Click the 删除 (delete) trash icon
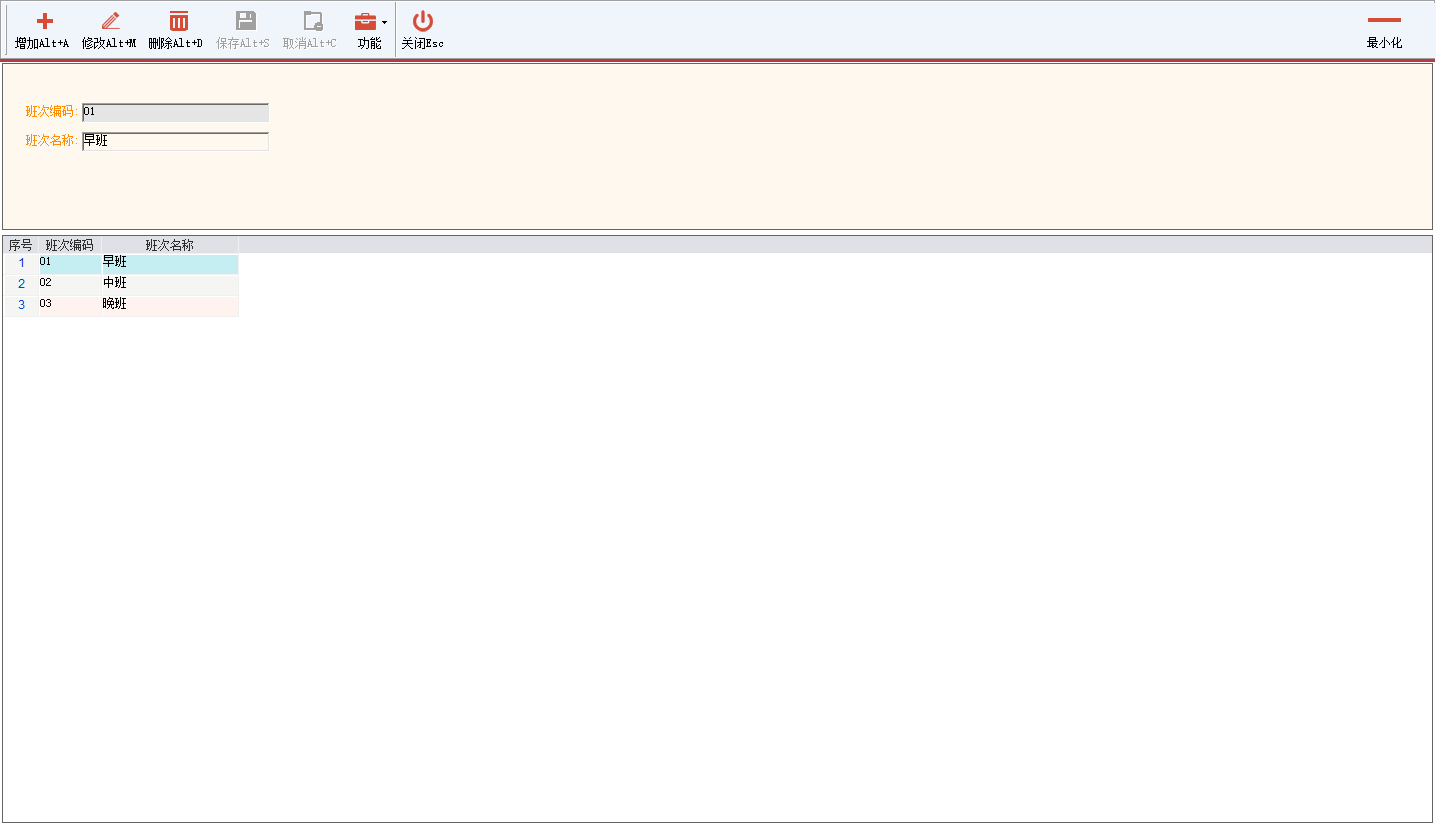Viewport: 1436px width, 824px height. [x=178, y=21]
